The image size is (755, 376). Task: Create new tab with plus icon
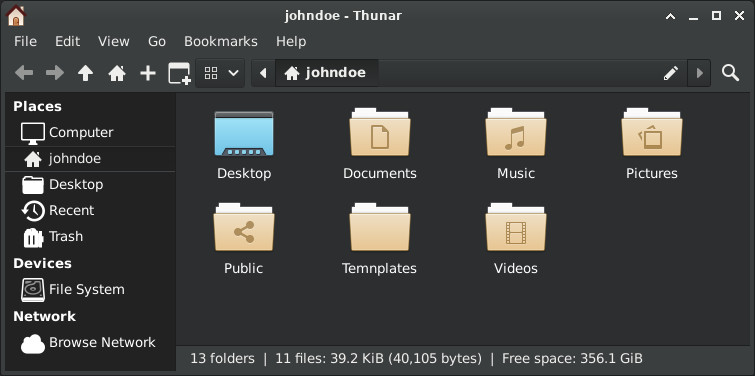tap(148, 73)
